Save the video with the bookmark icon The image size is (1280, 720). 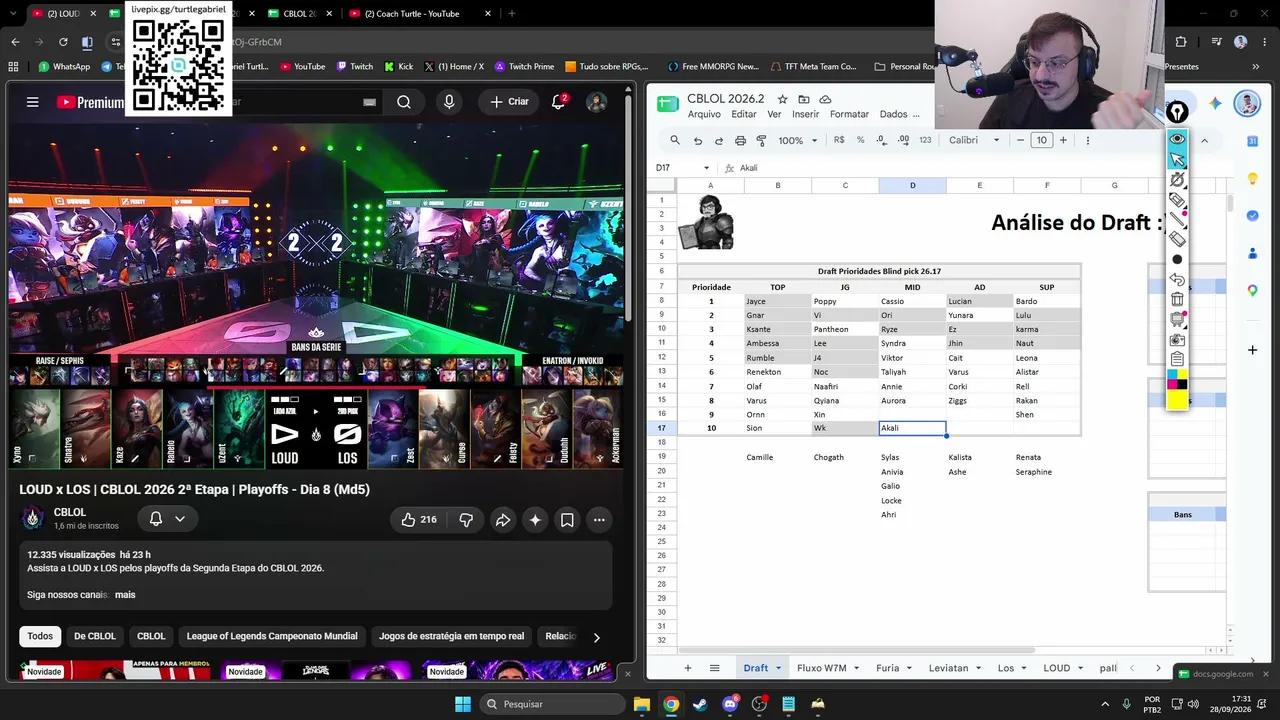(x=567, y=520)
